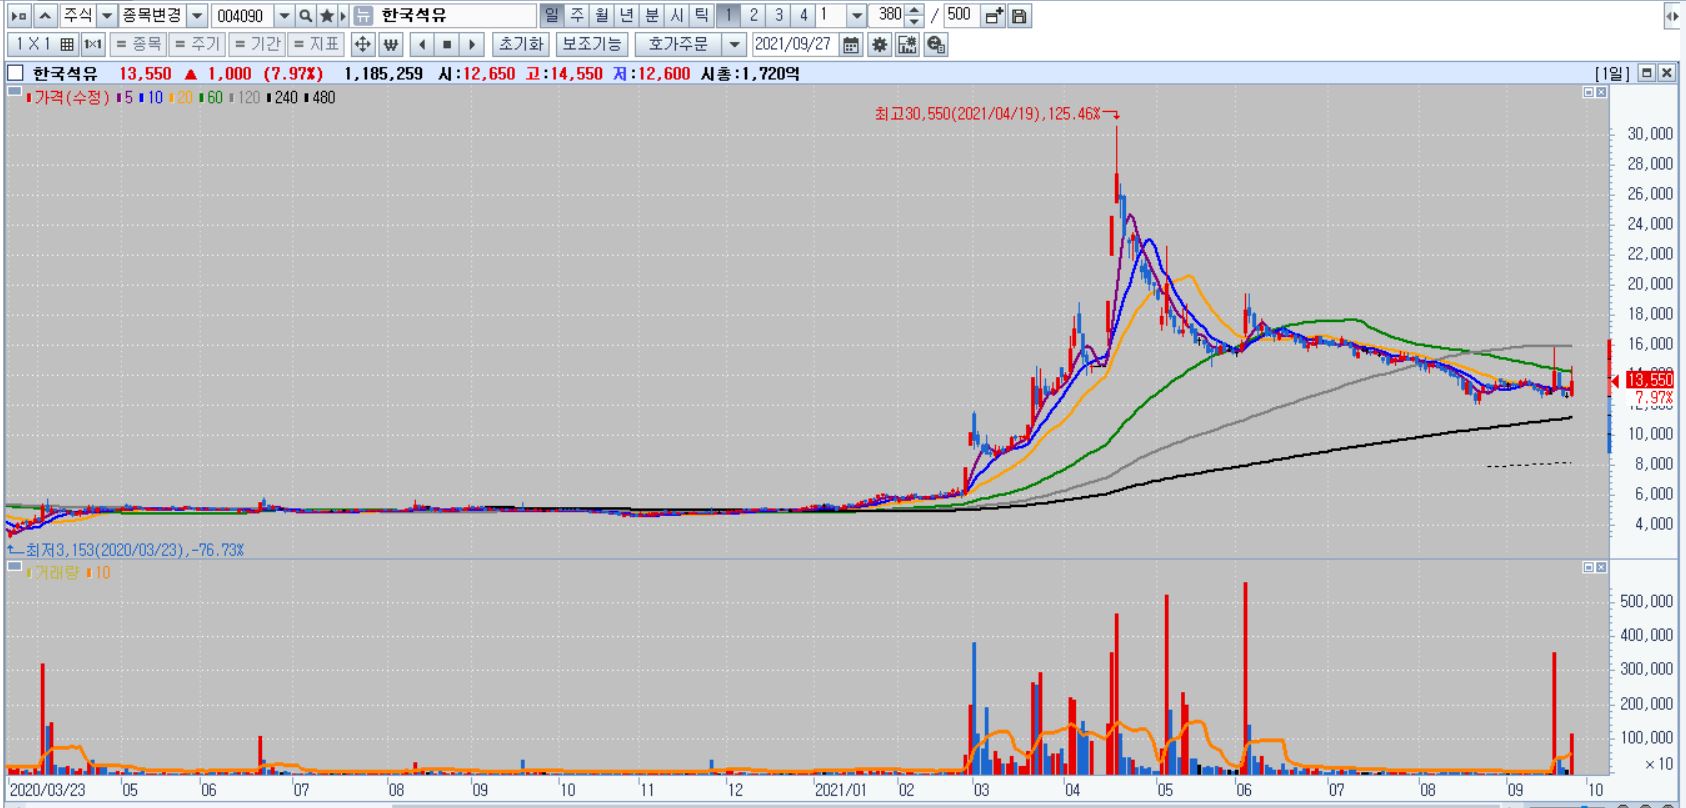Viewport: 1686px width, 808px height.
Task: Select the minute 분 period tab
Action: click(652, 16)
